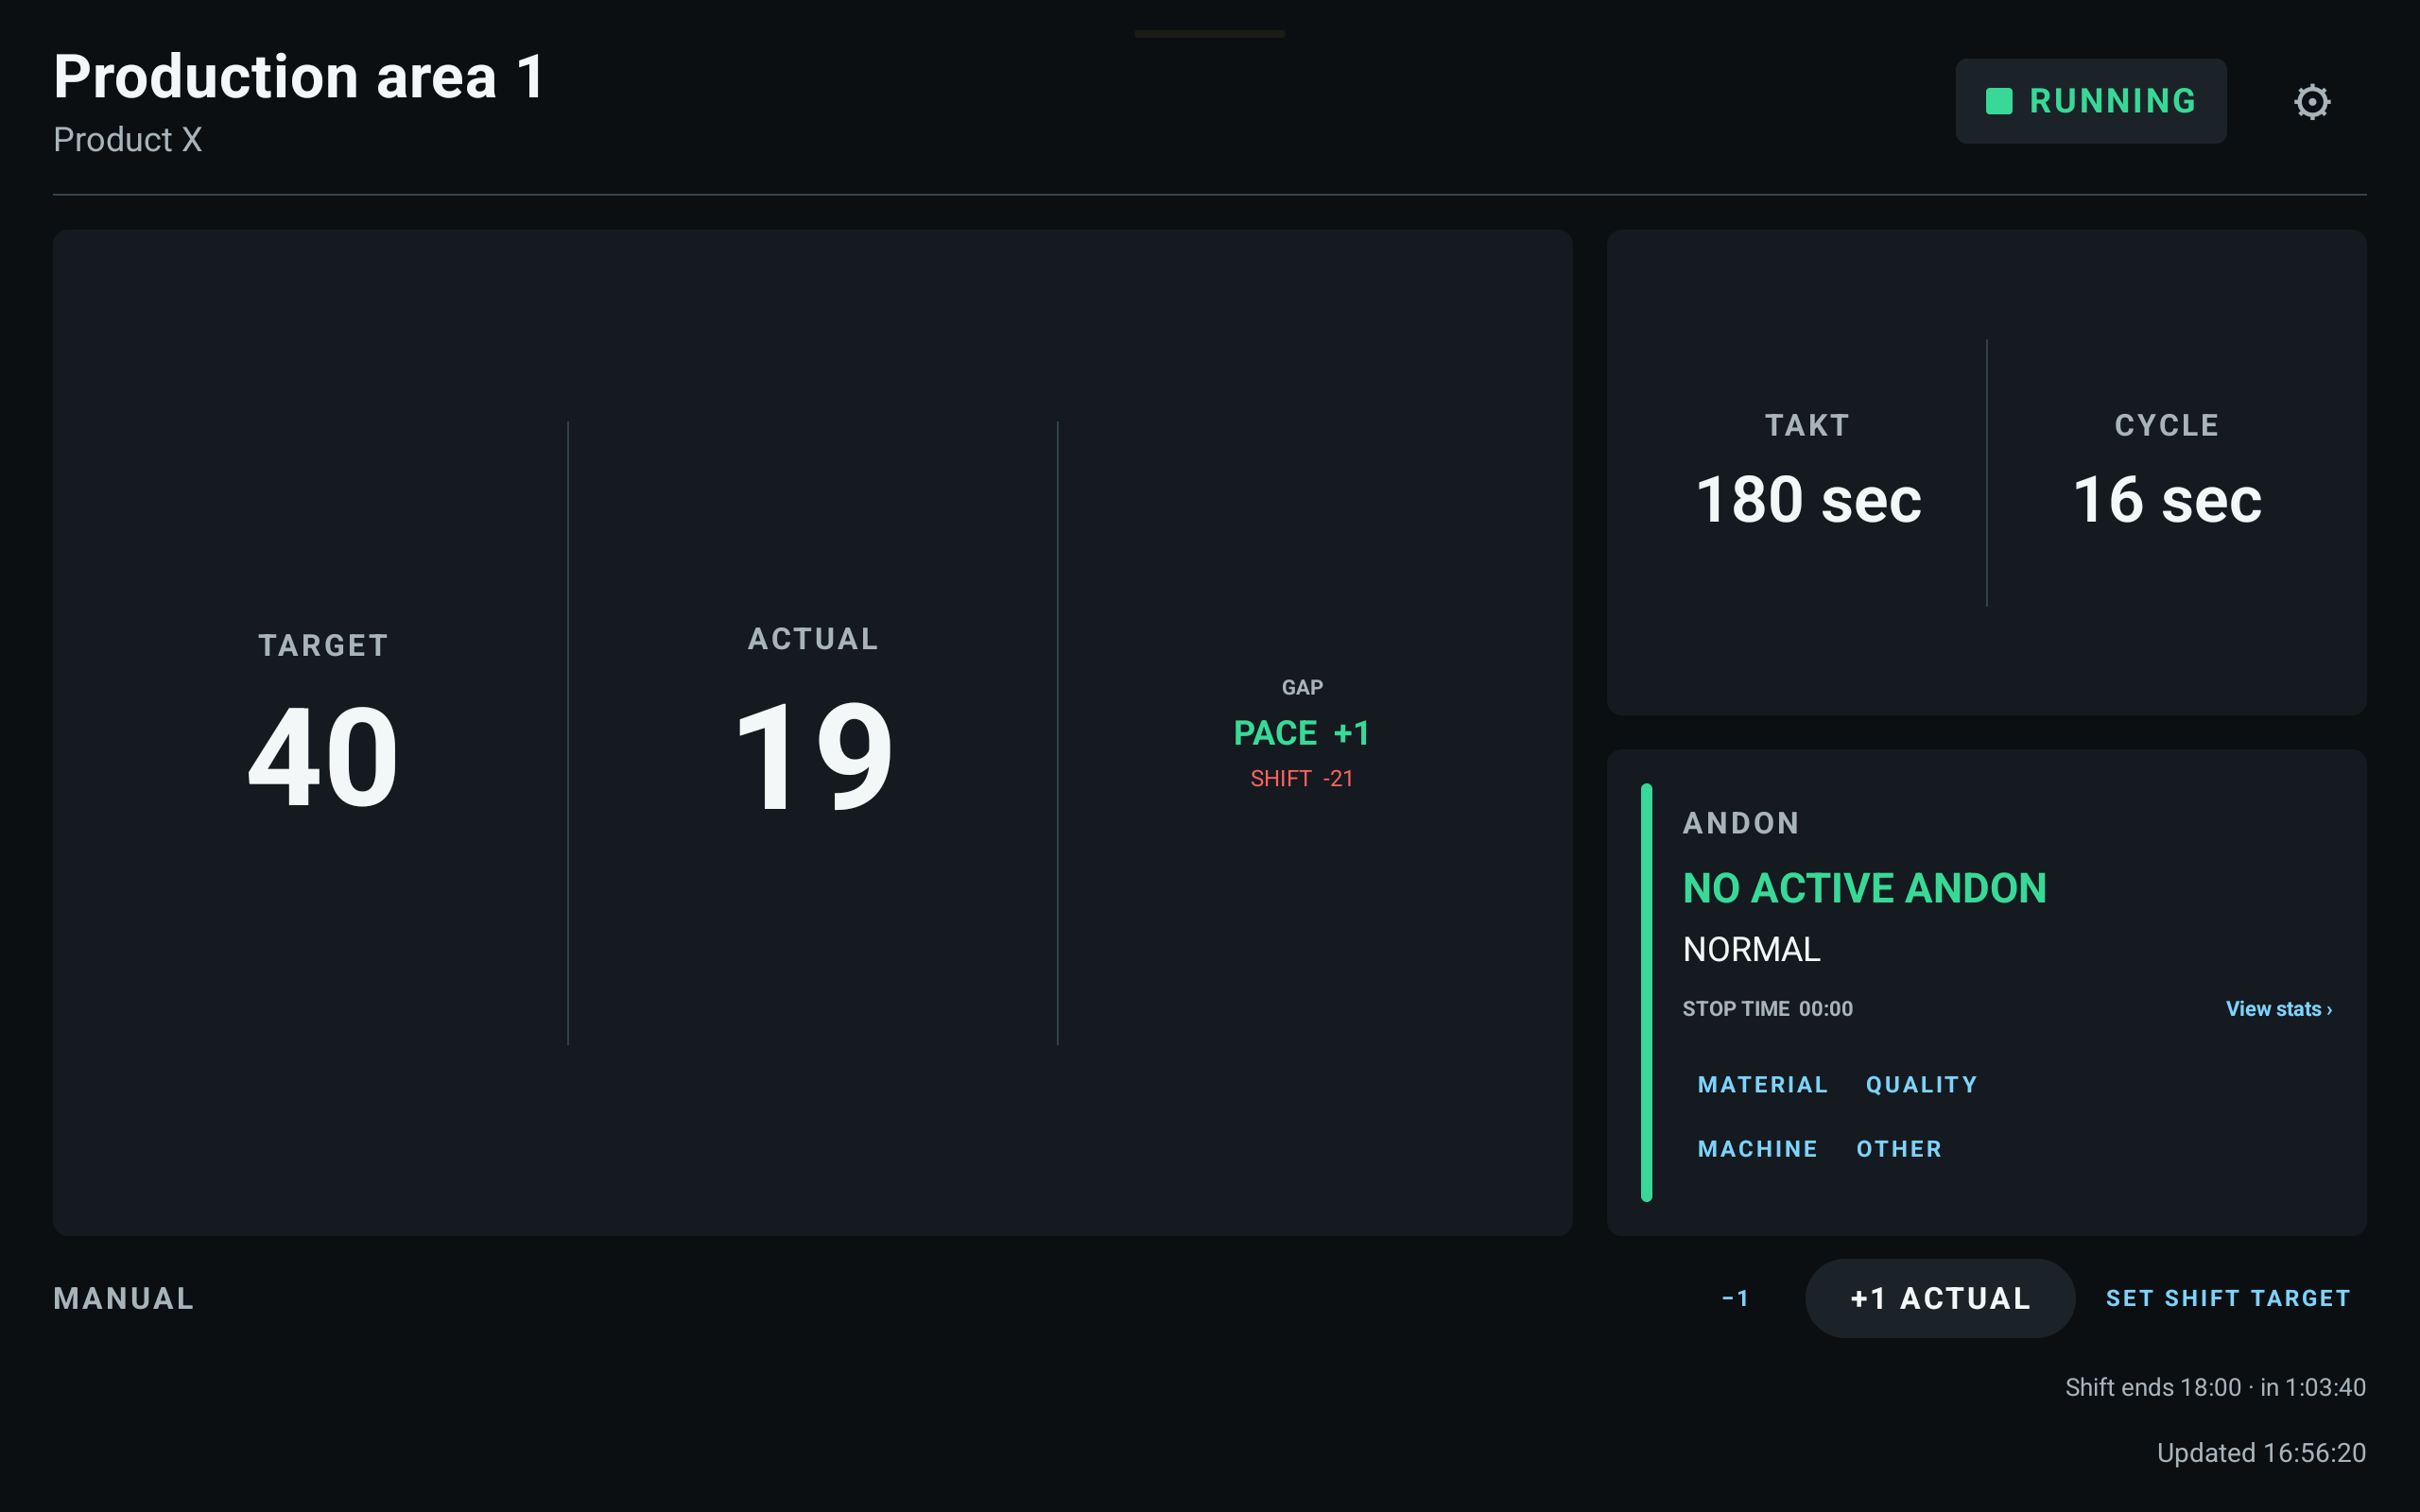The width and height of the screenshot is (2420, 1512).
Task: Click the SHIFT -21 gap value
Action: pyautogui.click(x=1301, y=779)
